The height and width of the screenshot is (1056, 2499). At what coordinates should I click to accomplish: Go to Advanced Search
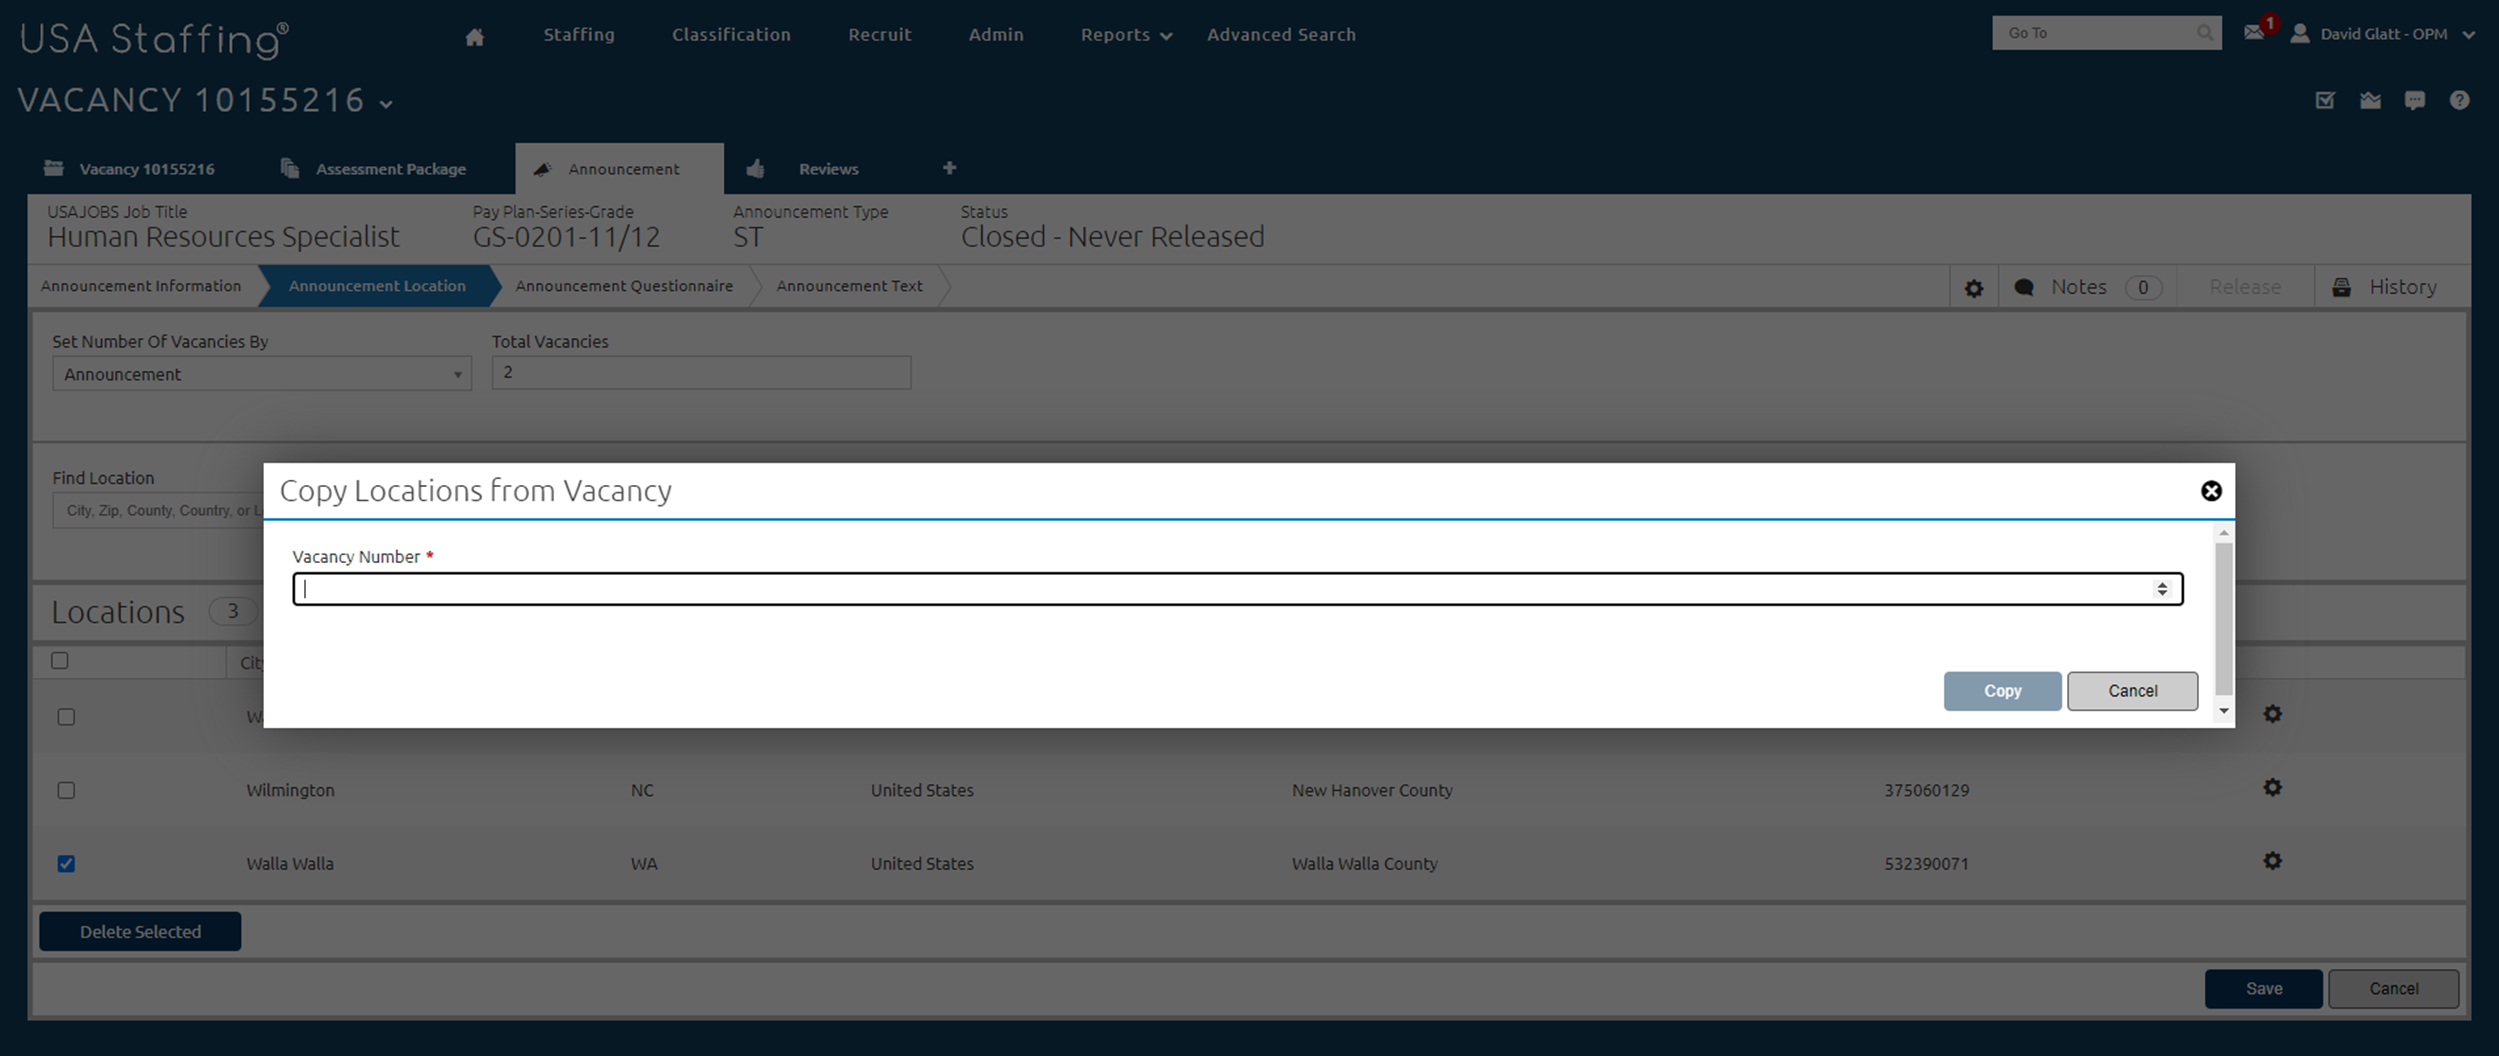click(x=1281, y=34)
